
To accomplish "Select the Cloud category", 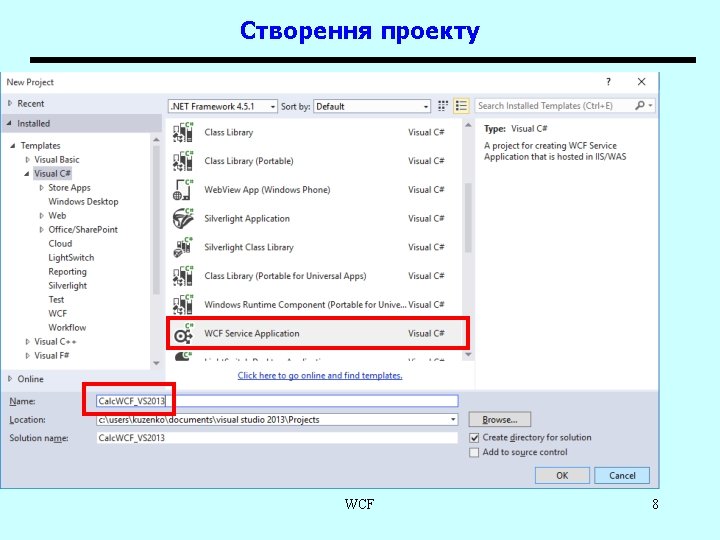I will pyautogui.click(x=60, y=243).
